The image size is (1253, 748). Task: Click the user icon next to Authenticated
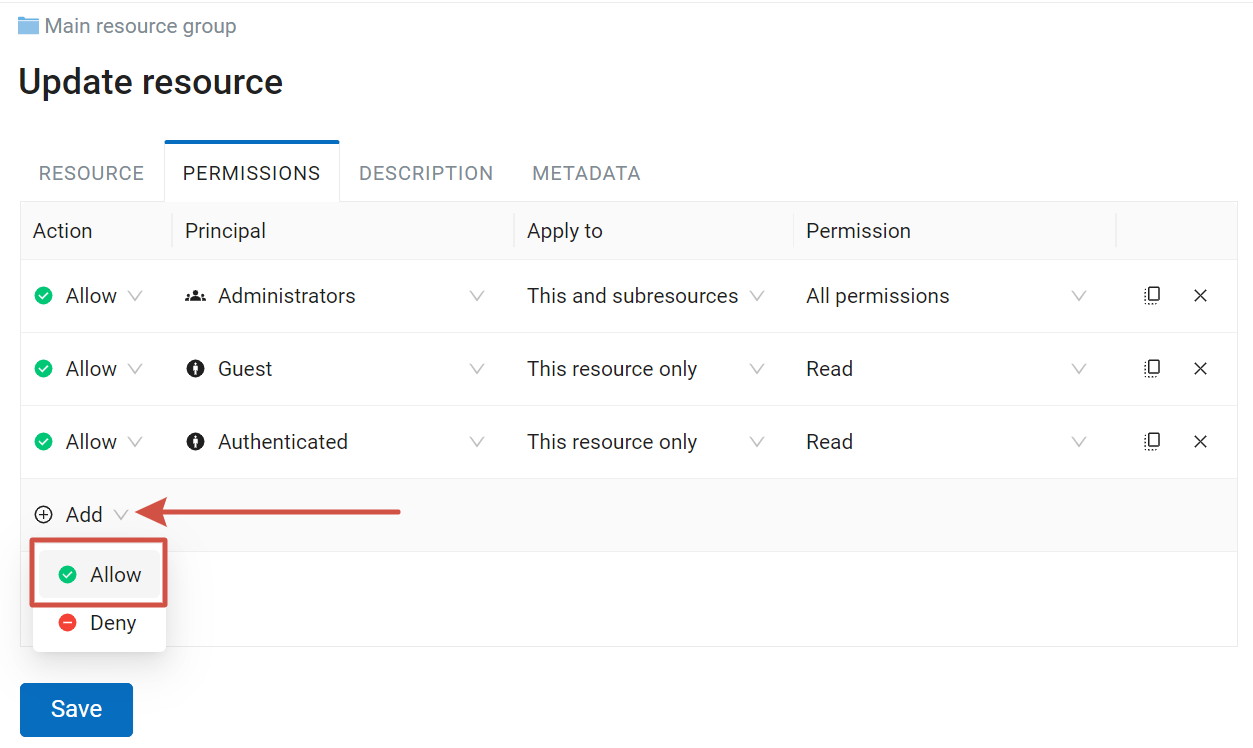tap(196, 442)
